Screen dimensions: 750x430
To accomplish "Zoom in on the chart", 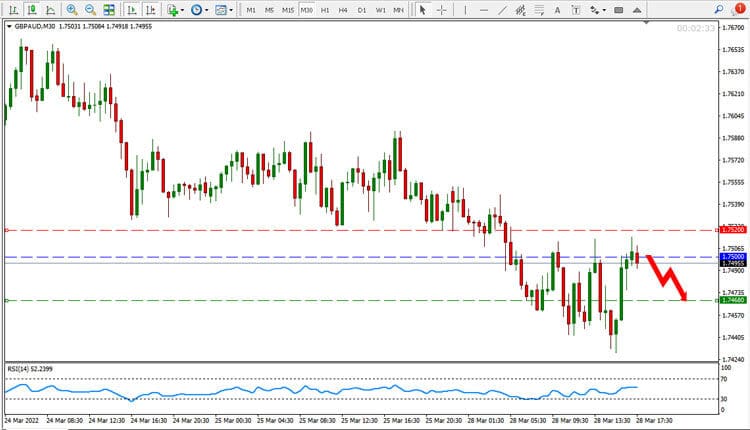I will pos(72,10).
